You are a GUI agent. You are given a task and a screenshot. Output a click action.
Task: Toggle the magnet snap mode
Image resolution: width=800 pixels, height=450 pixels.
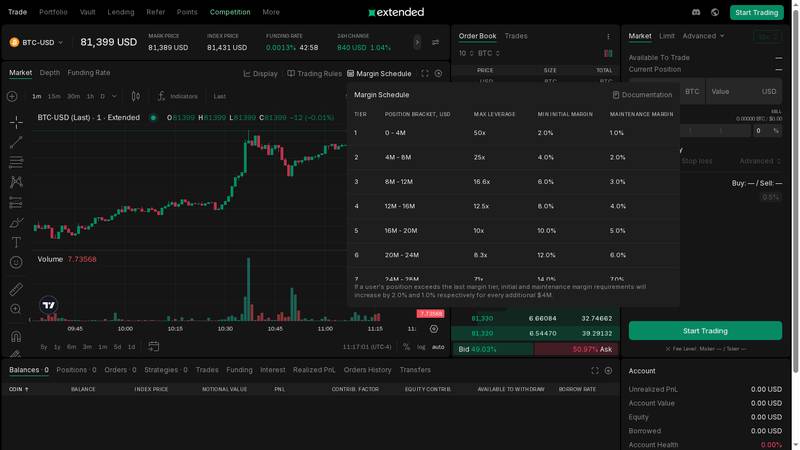click(16, 336)
